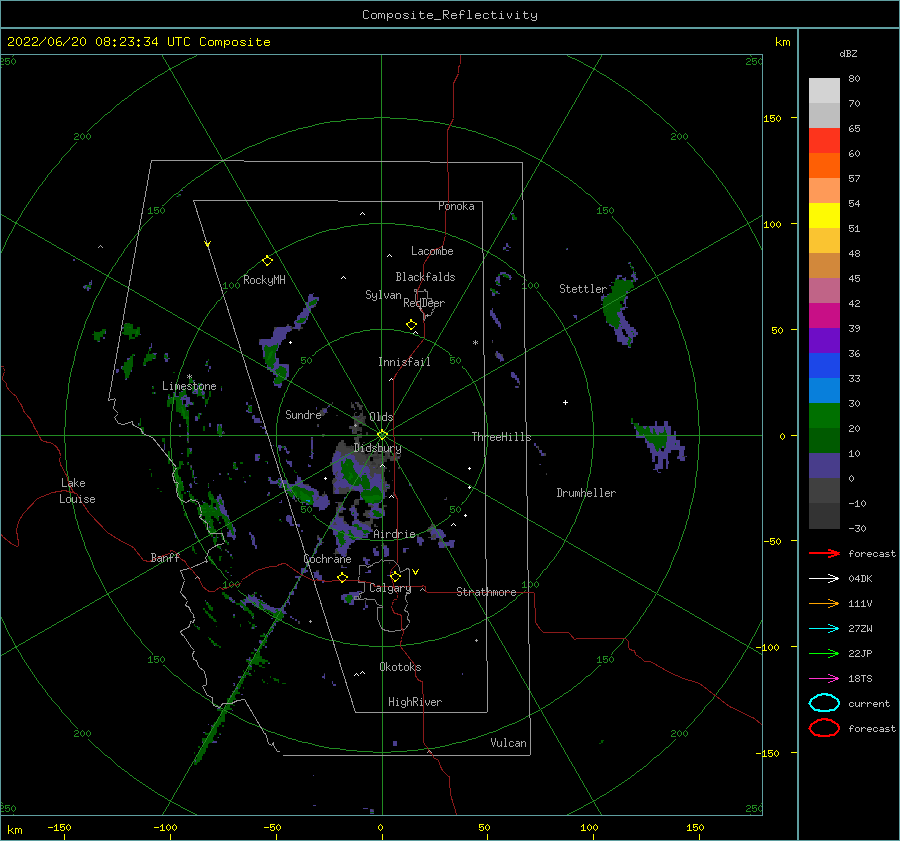Click the yellow radar-center diamond near Olds

coord(382,435)
